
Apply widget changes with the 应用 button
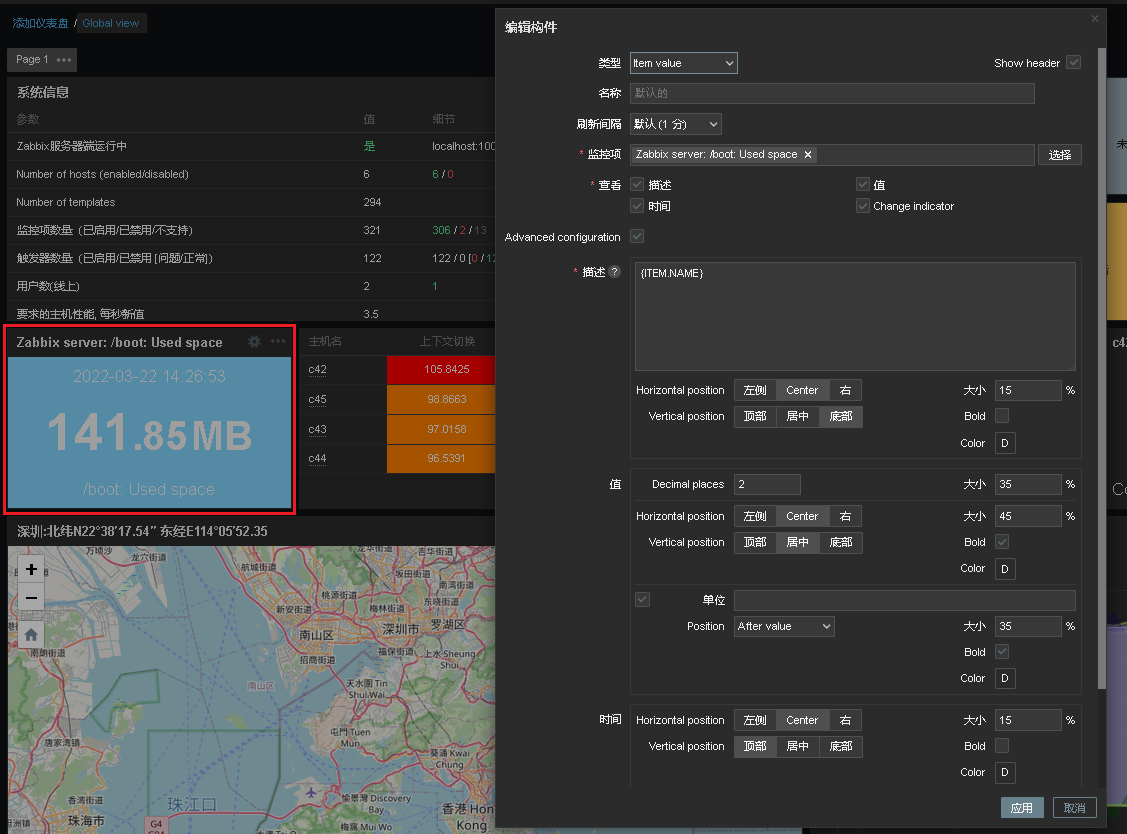[1022, 807]
